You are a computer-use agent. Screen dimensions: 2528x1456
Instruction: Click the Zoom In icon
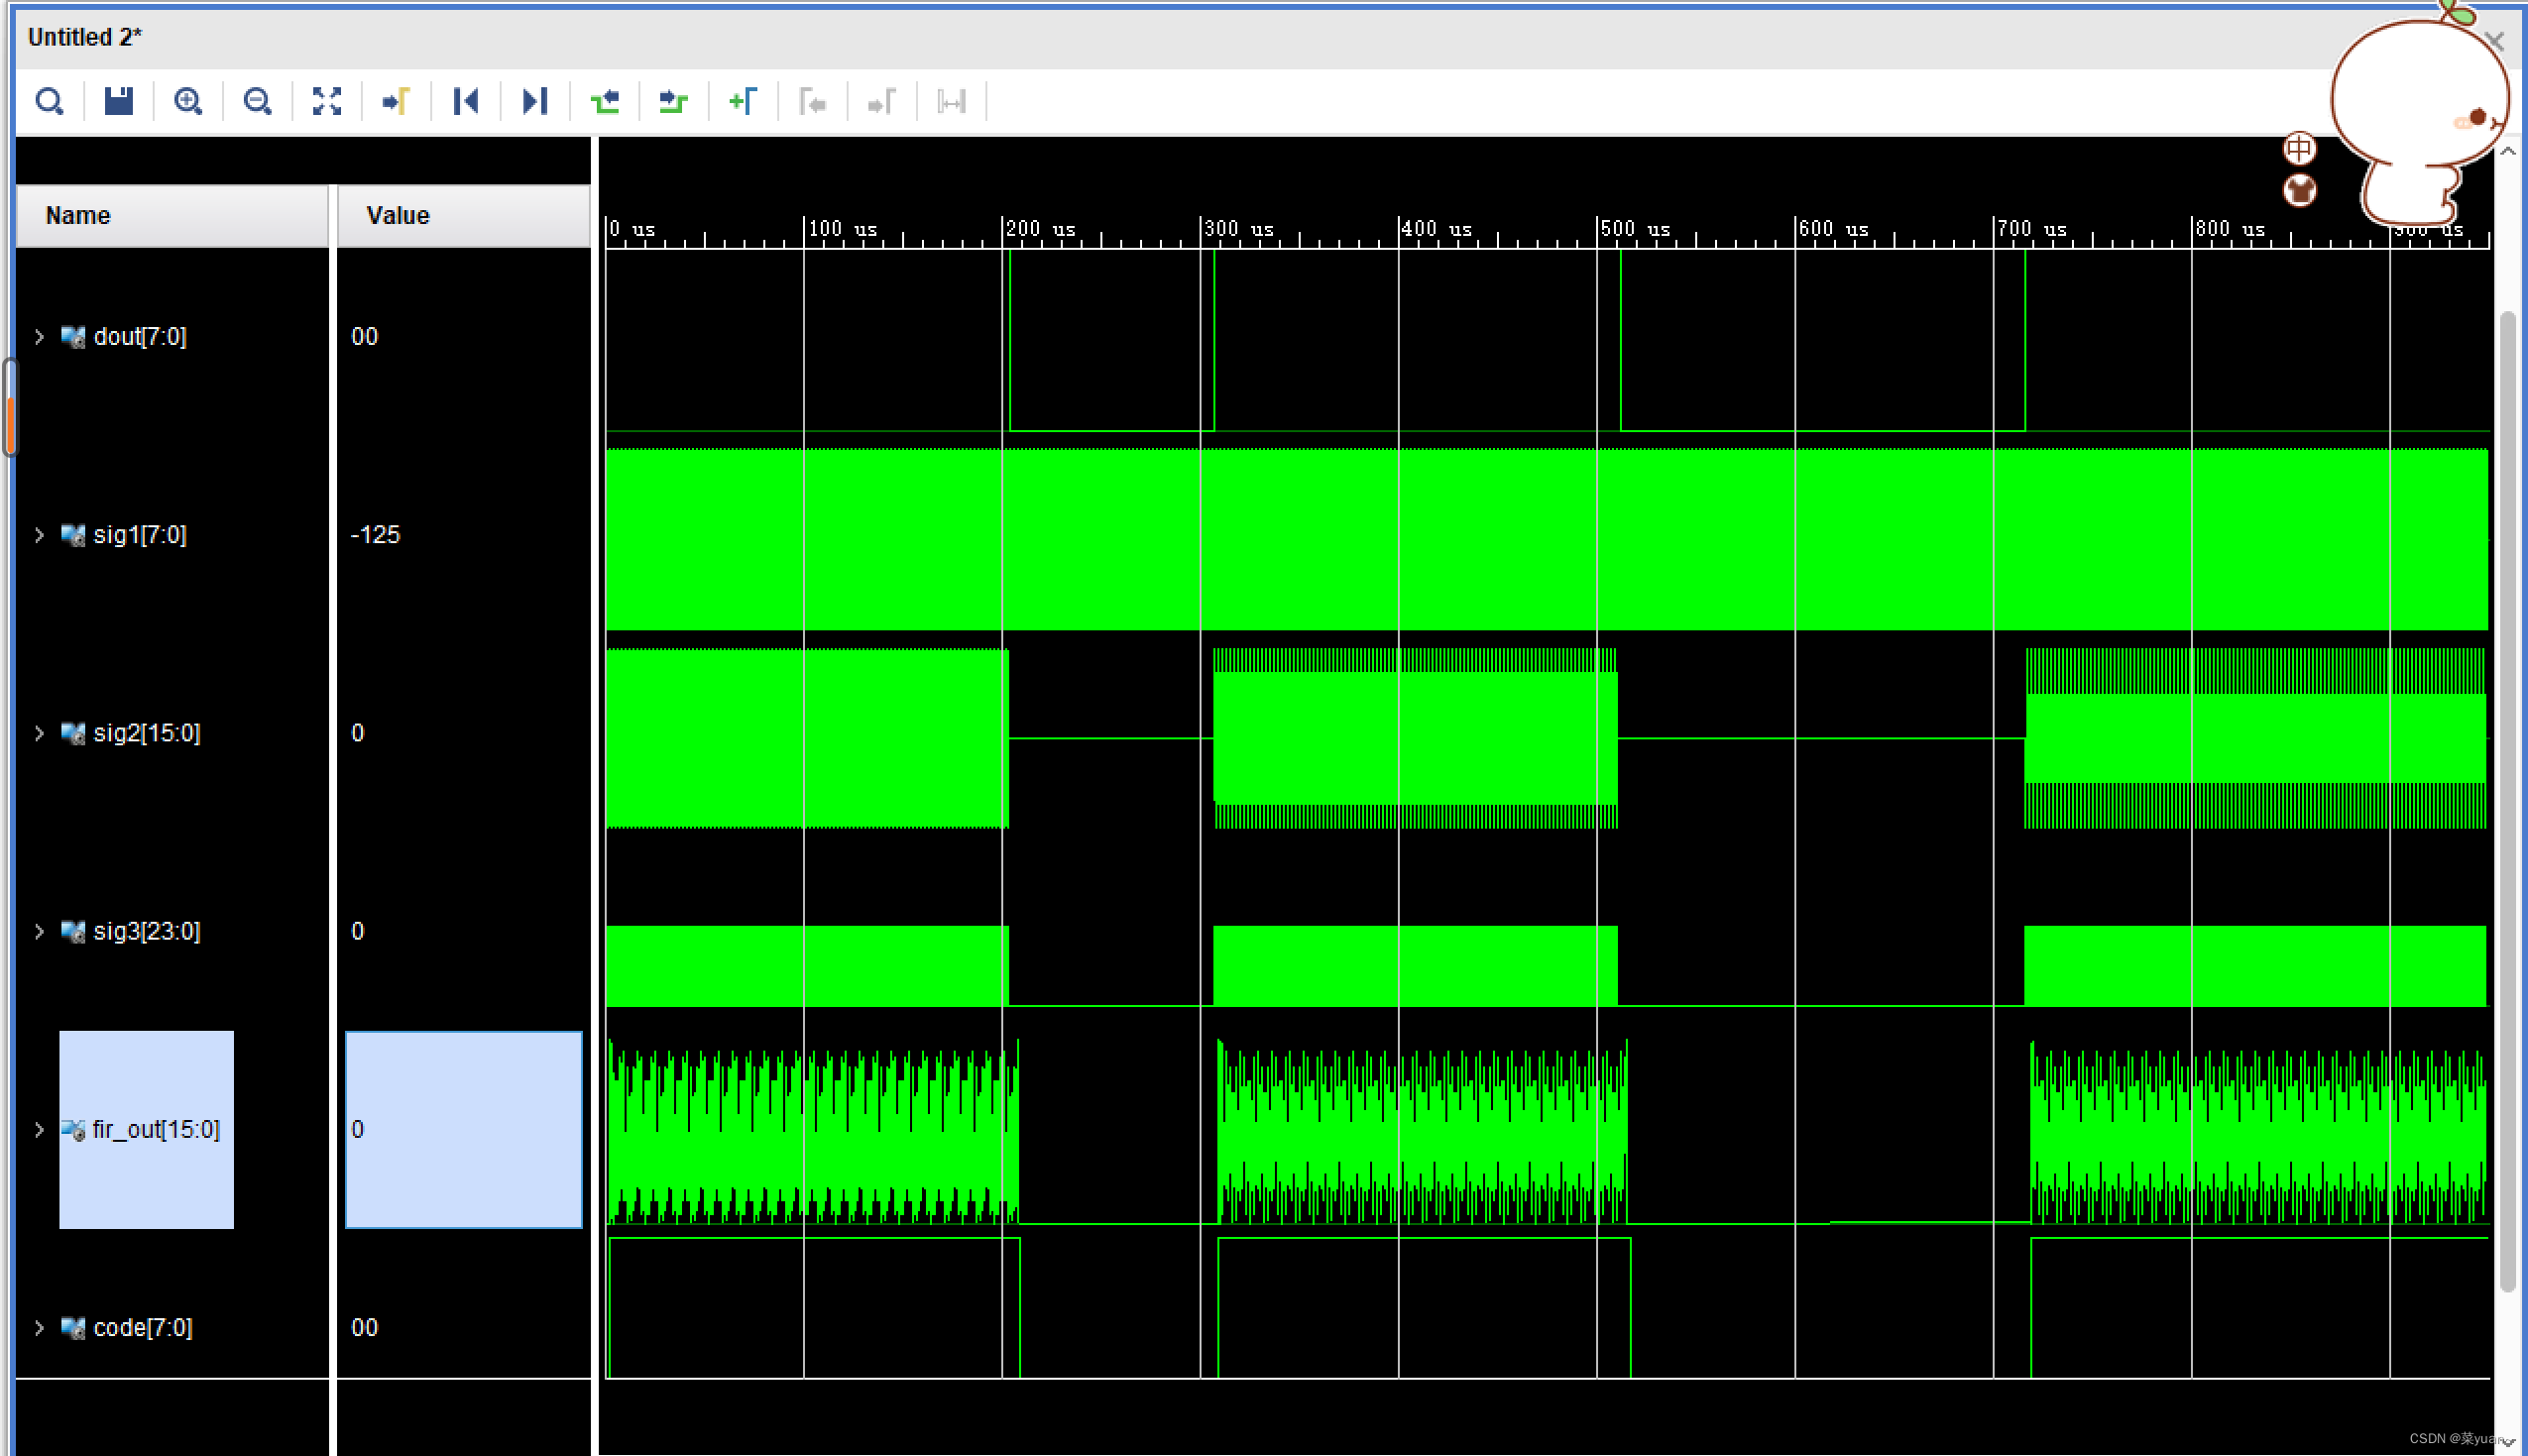[x=188, y=101]
